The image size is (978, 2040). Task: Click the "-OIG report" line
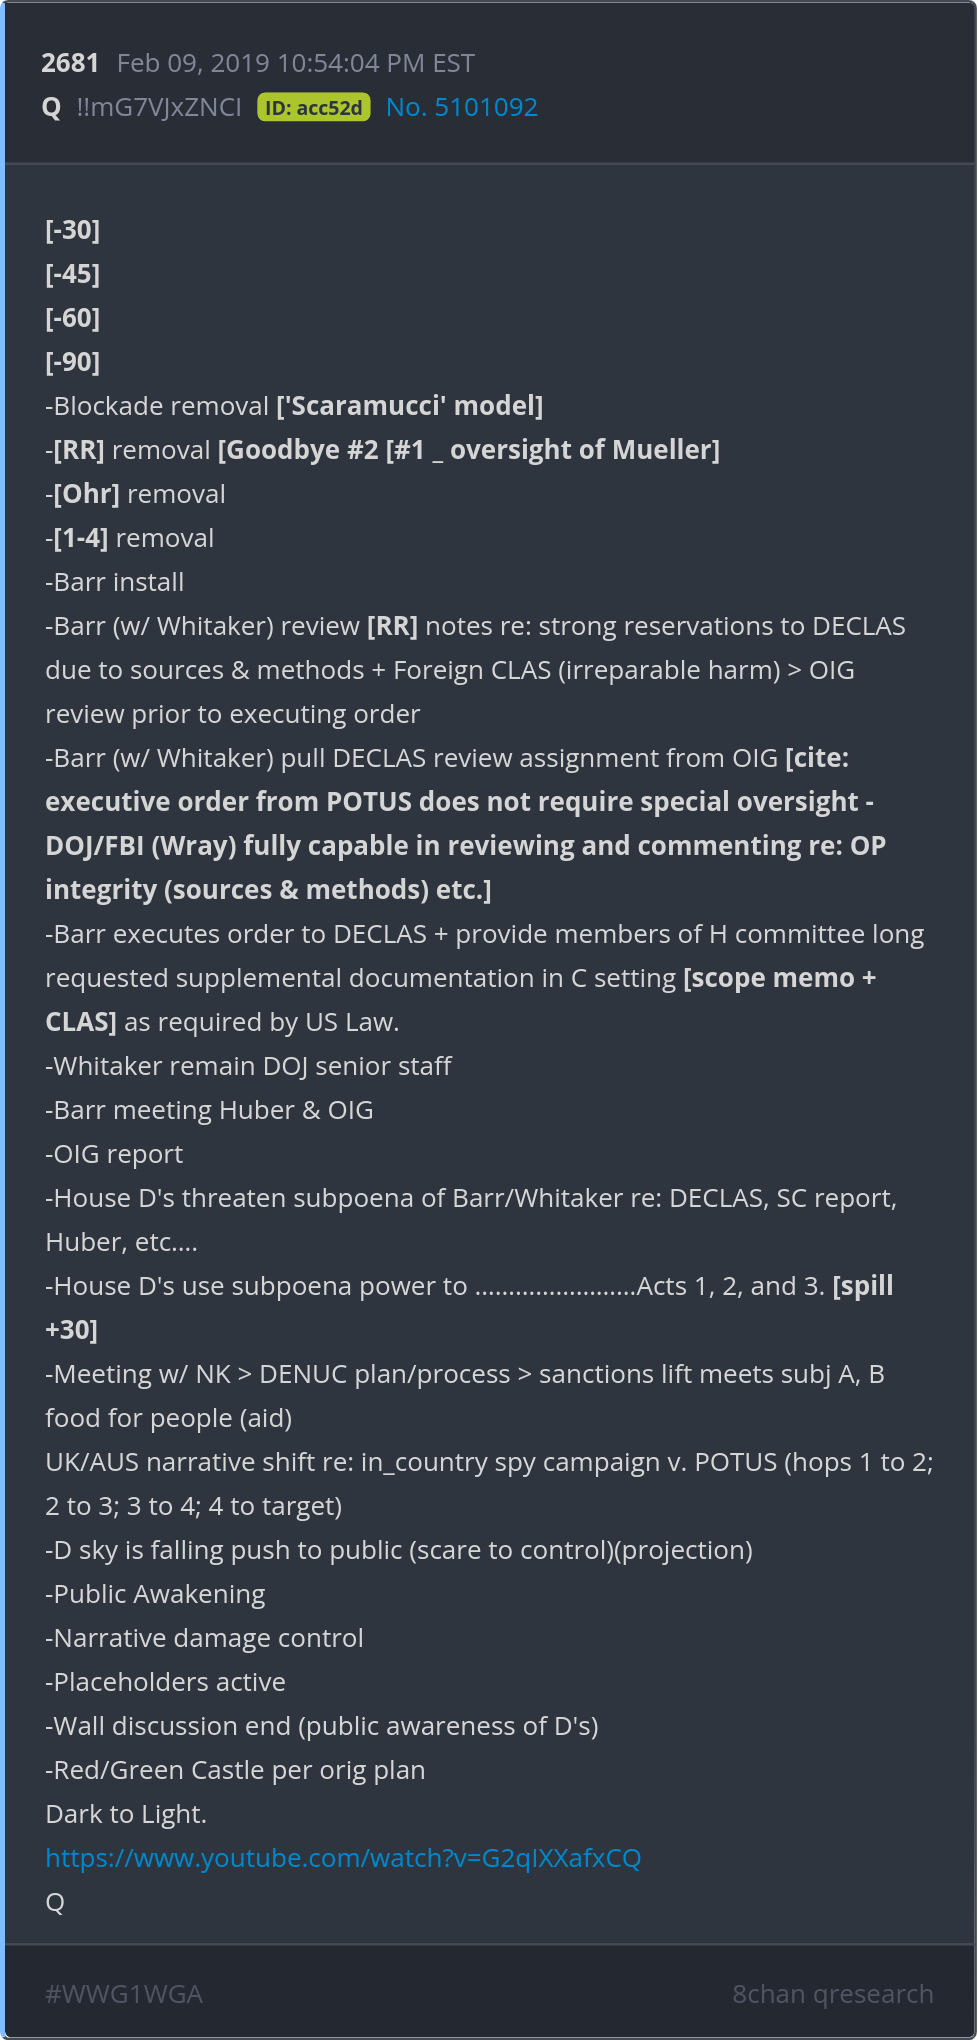click(114, 1154)
